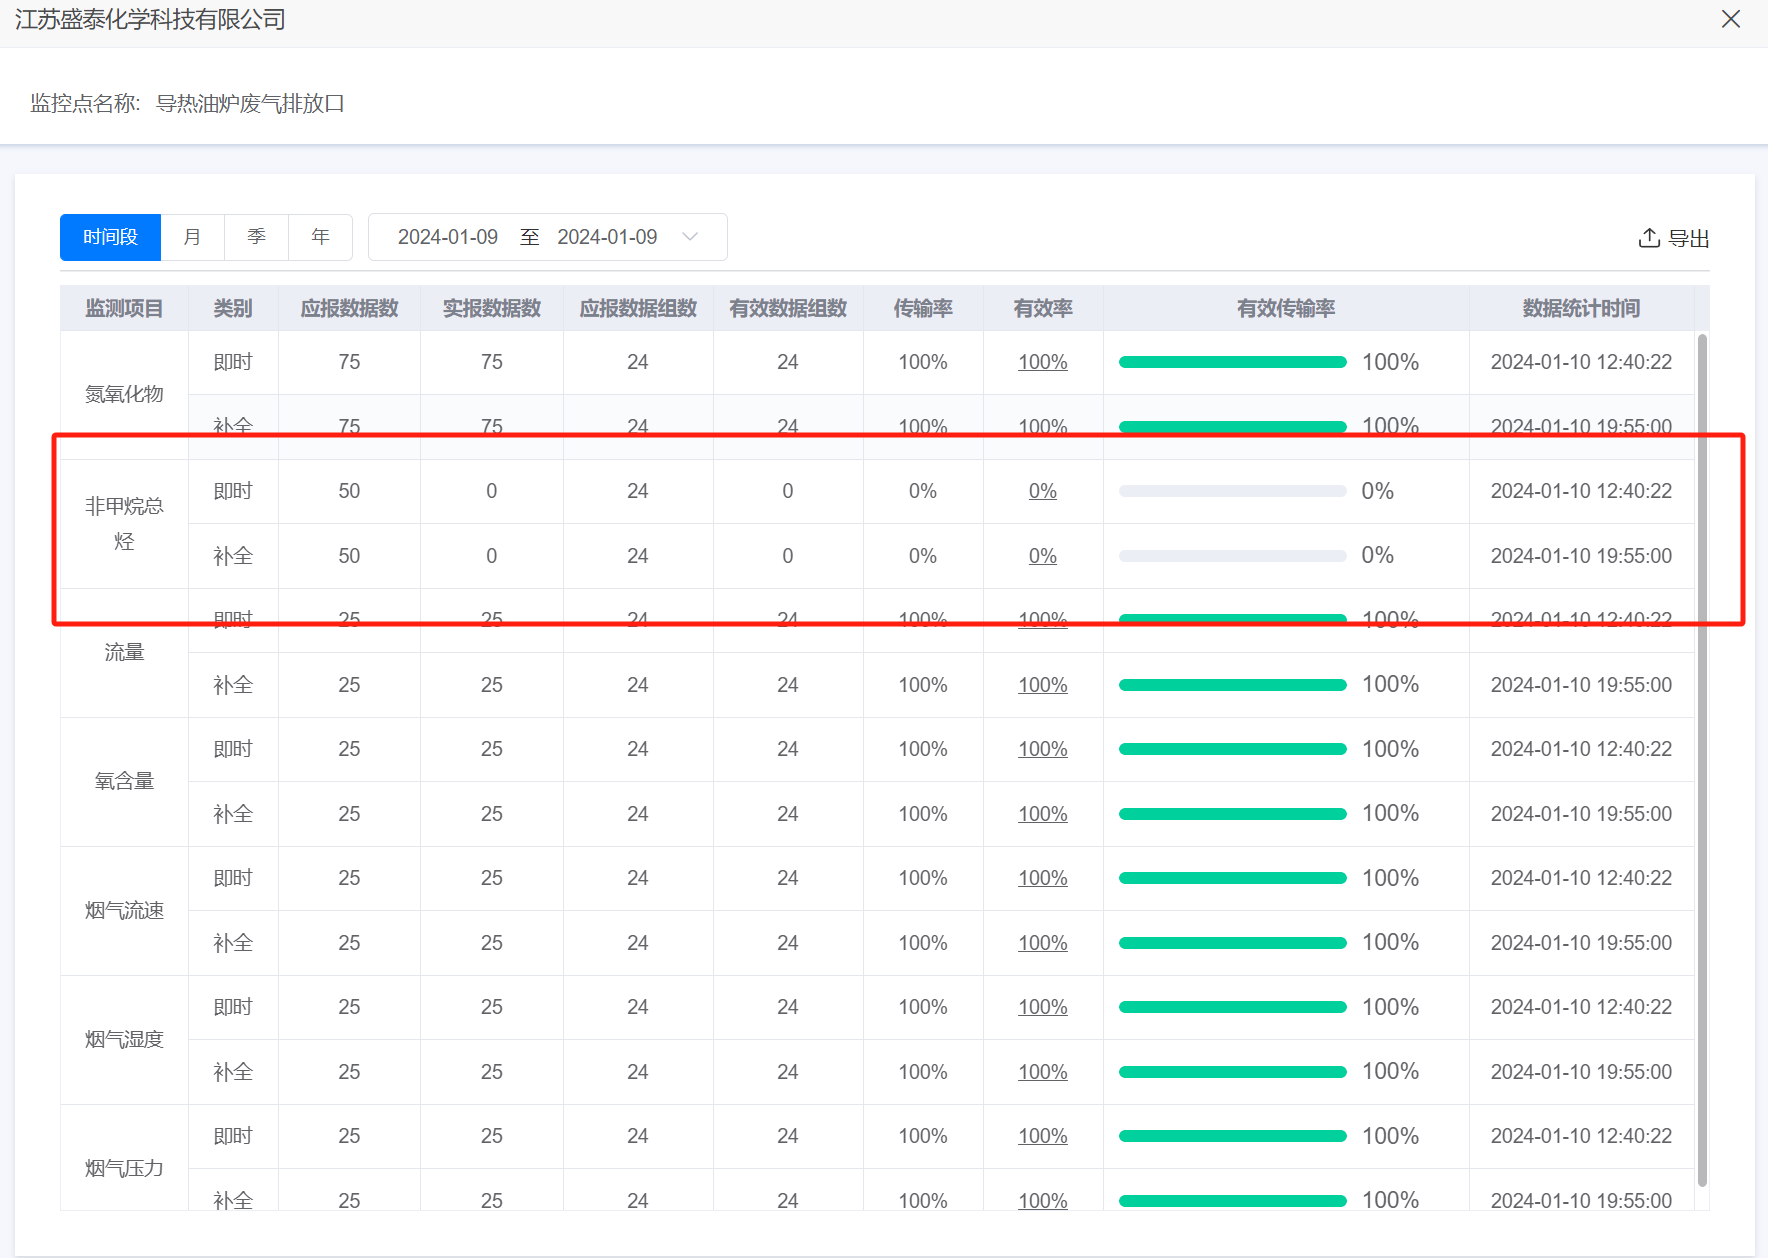Switch to the 月 tab
1768x1258 pixels.
tap(192, 237)
